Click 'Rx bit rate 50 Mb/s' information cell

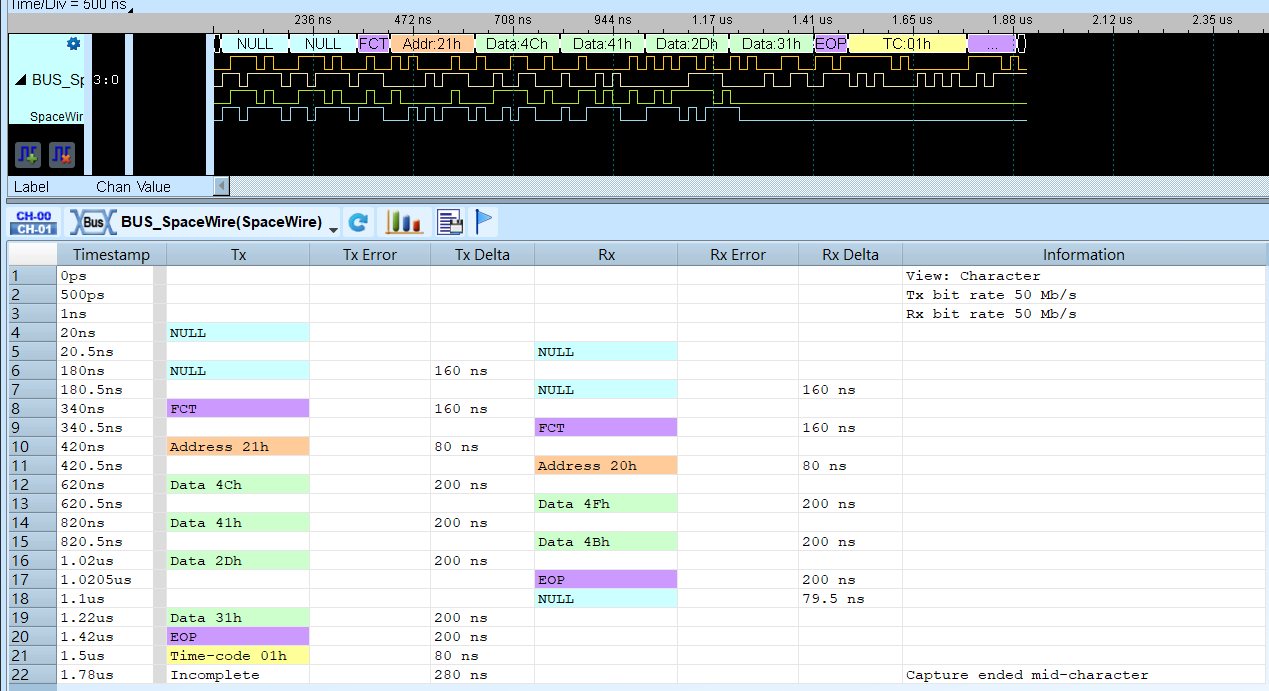pos(1084,314)
